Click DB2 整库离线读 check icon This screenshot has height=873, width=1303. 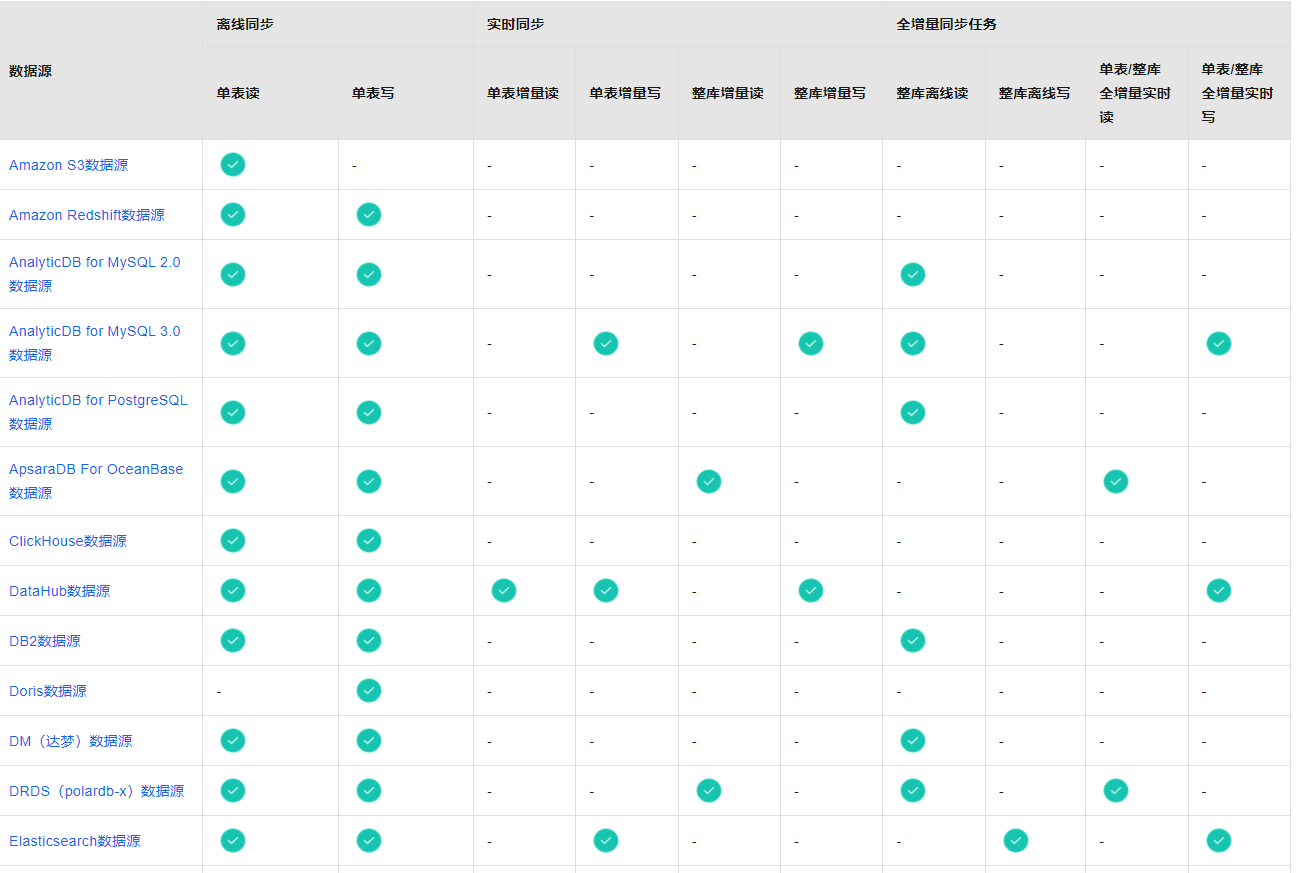click(x=913, y=641)
